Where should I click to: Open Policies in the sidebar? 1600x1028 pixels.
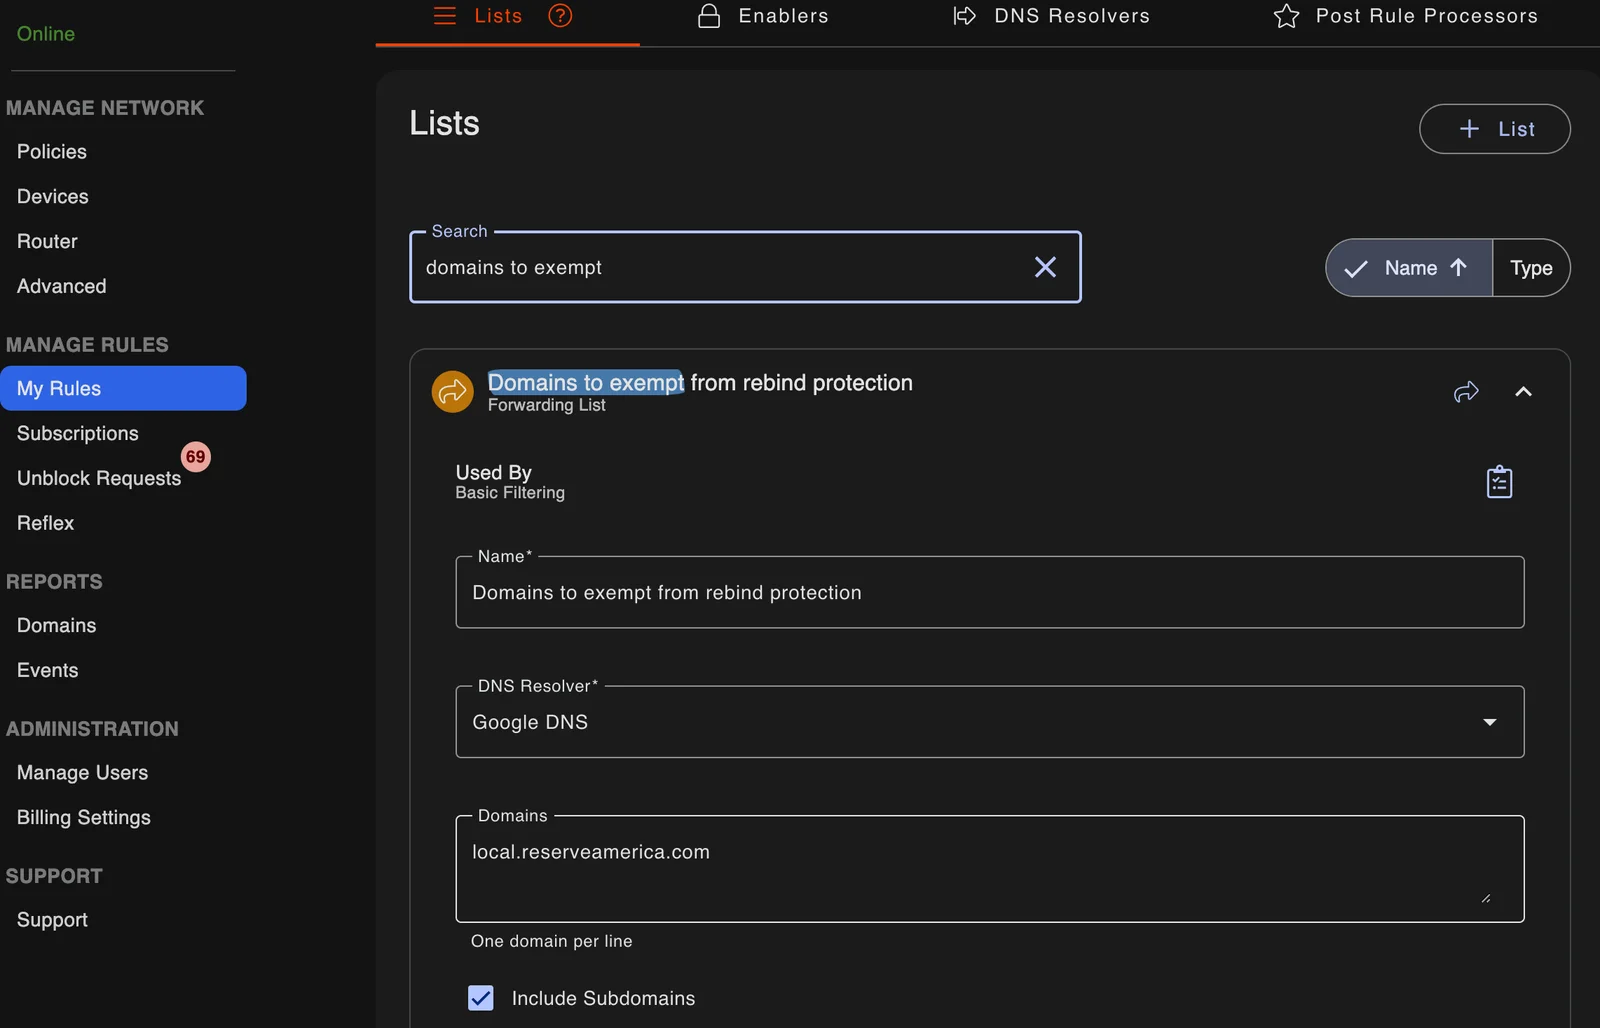point(52,152)
